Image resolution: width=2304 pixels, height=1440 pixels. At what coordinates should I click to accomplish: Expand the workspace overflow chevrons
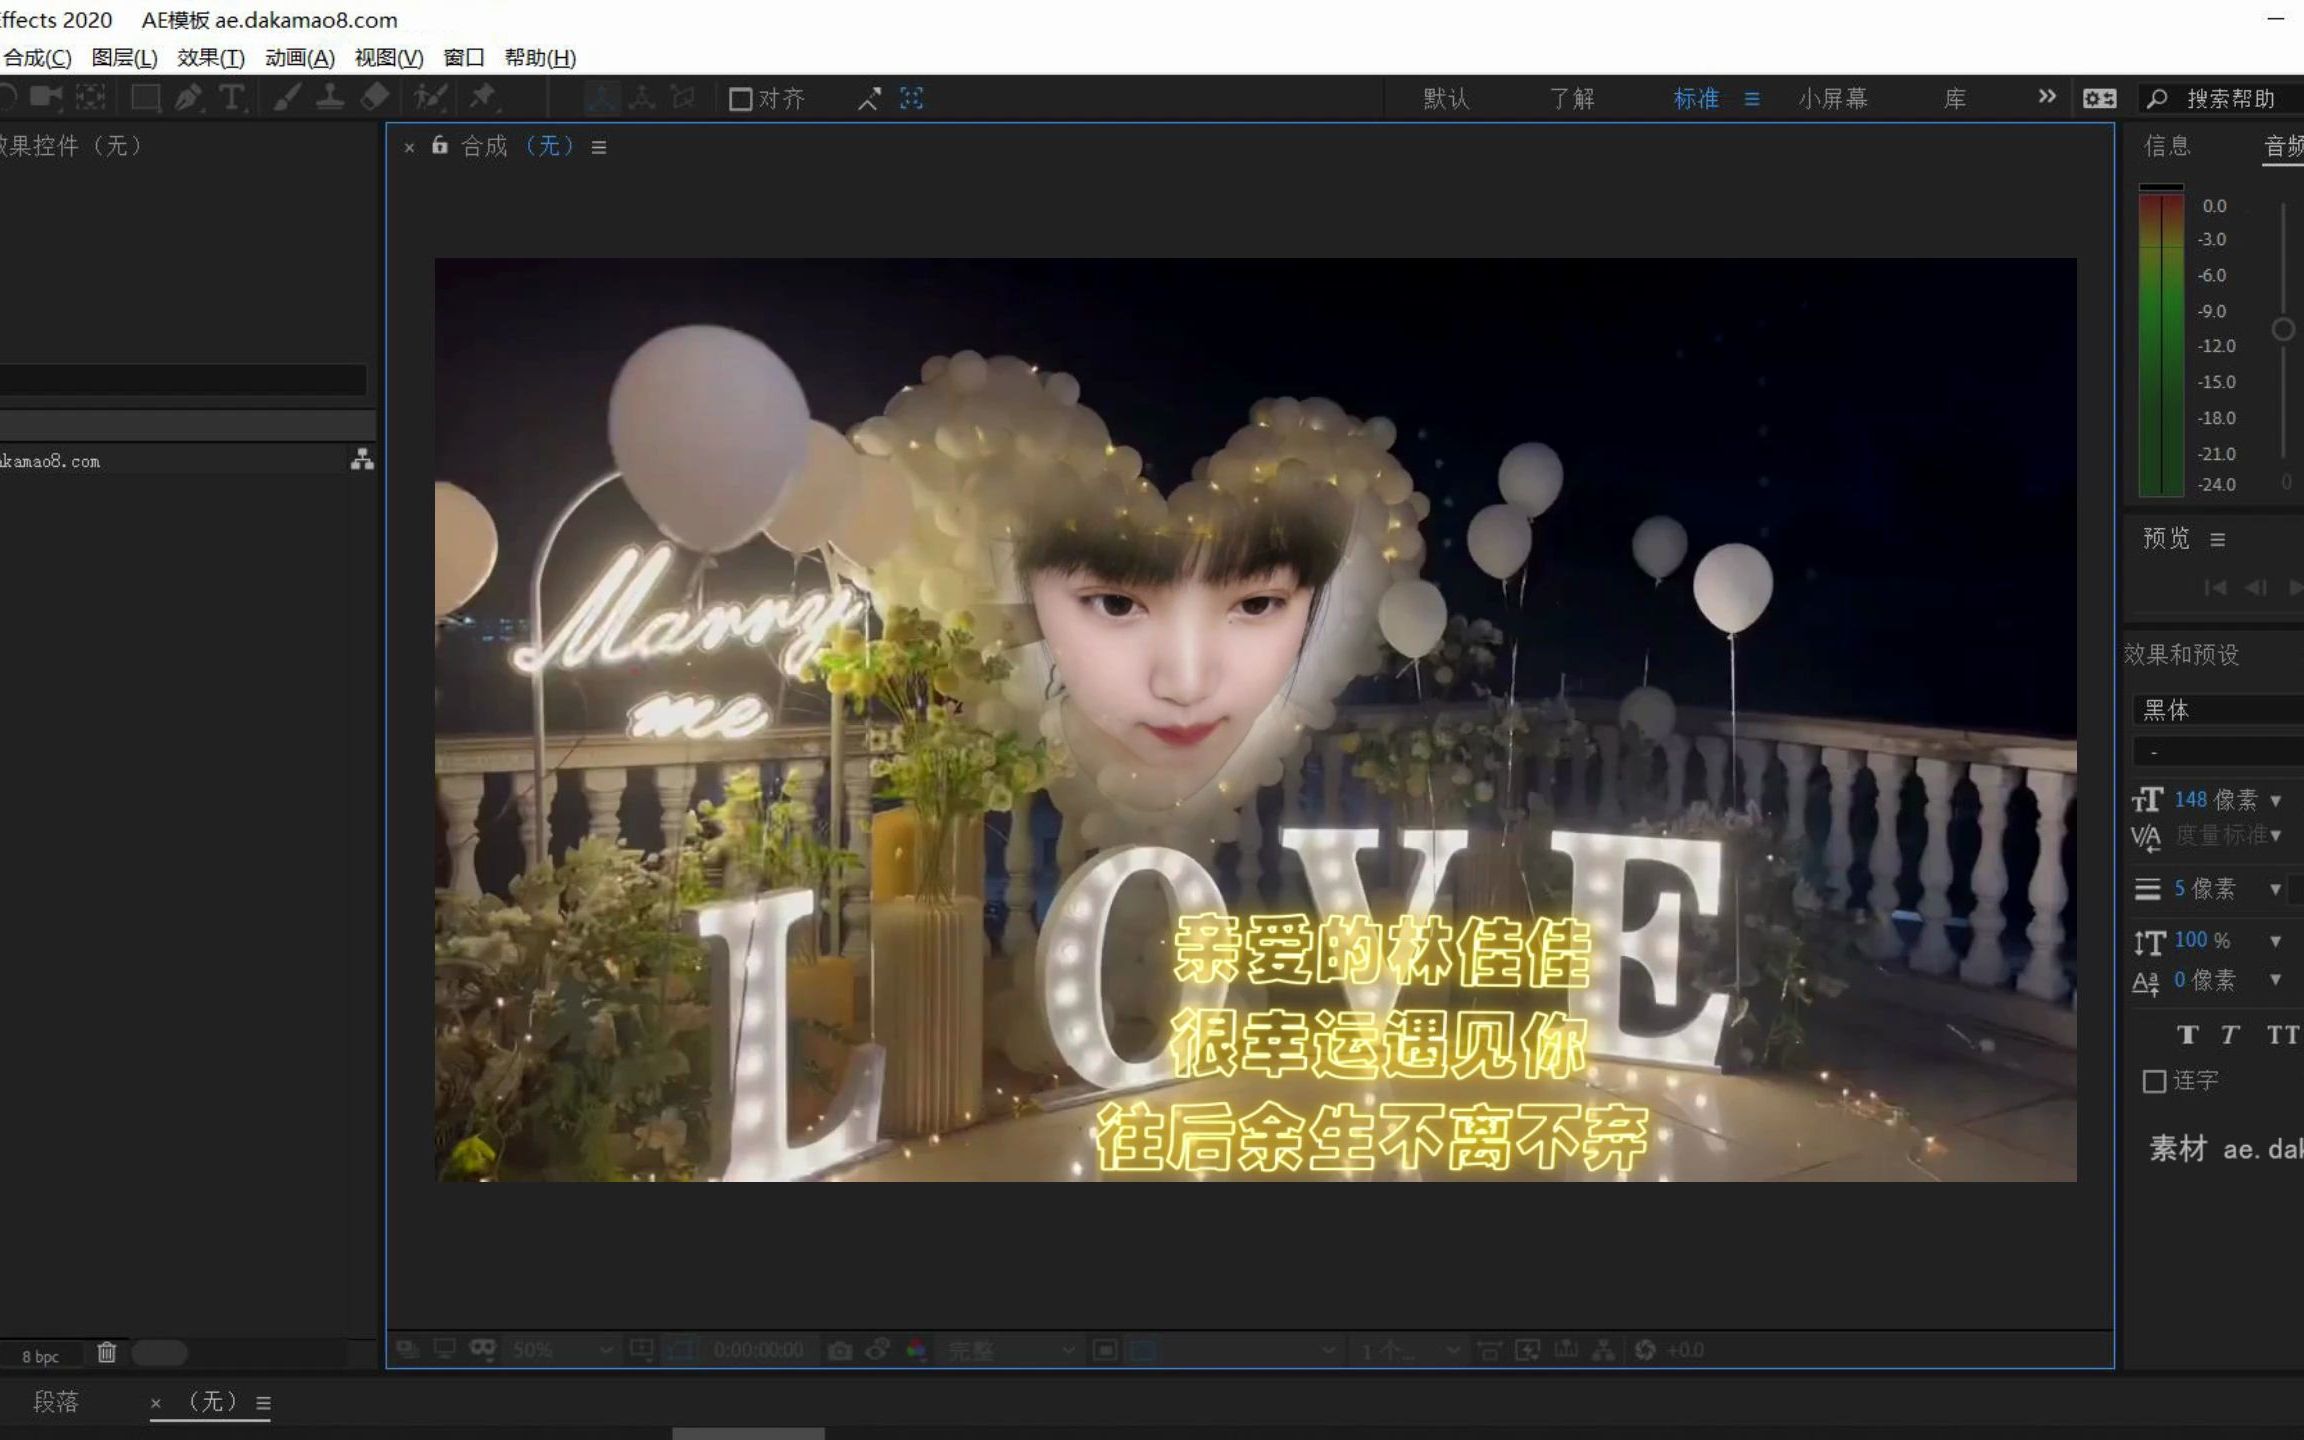2047,97
